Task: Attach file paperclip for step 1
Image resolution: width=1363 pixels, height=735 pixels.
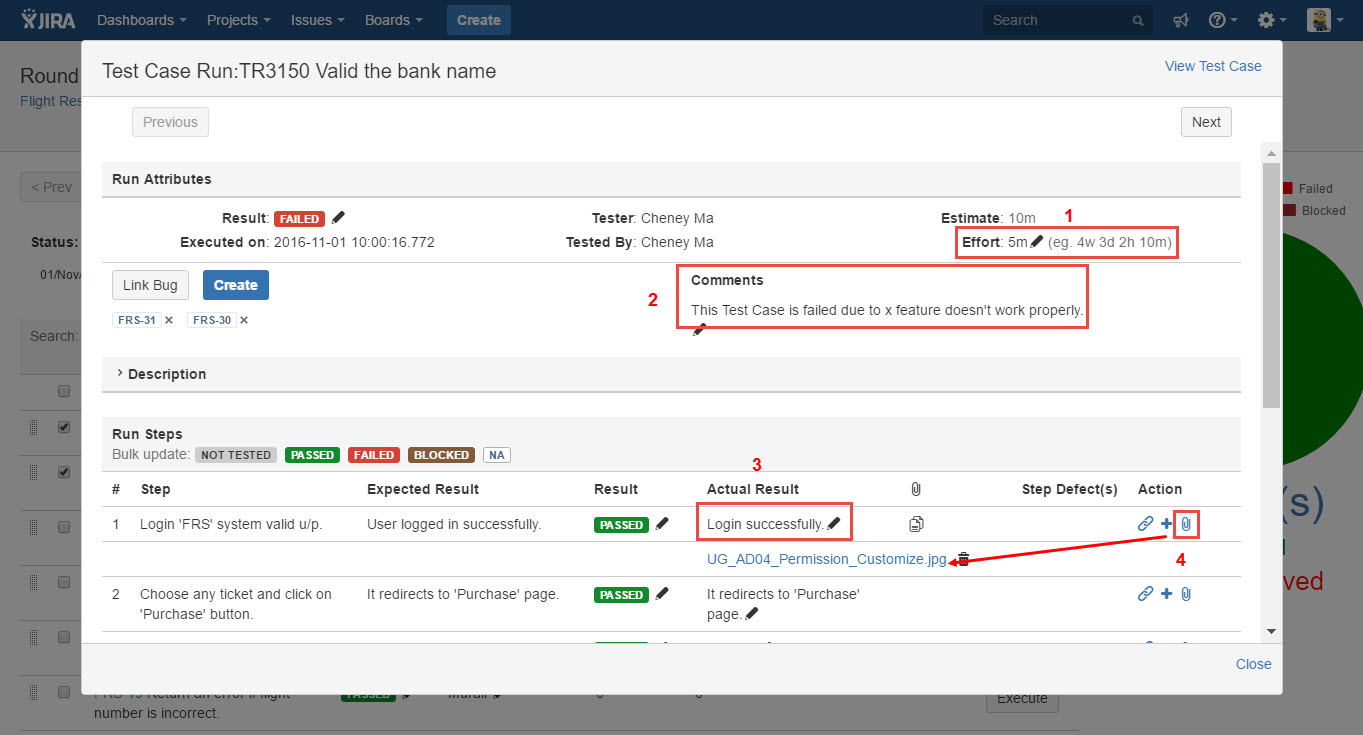Action: [1186, 523]
